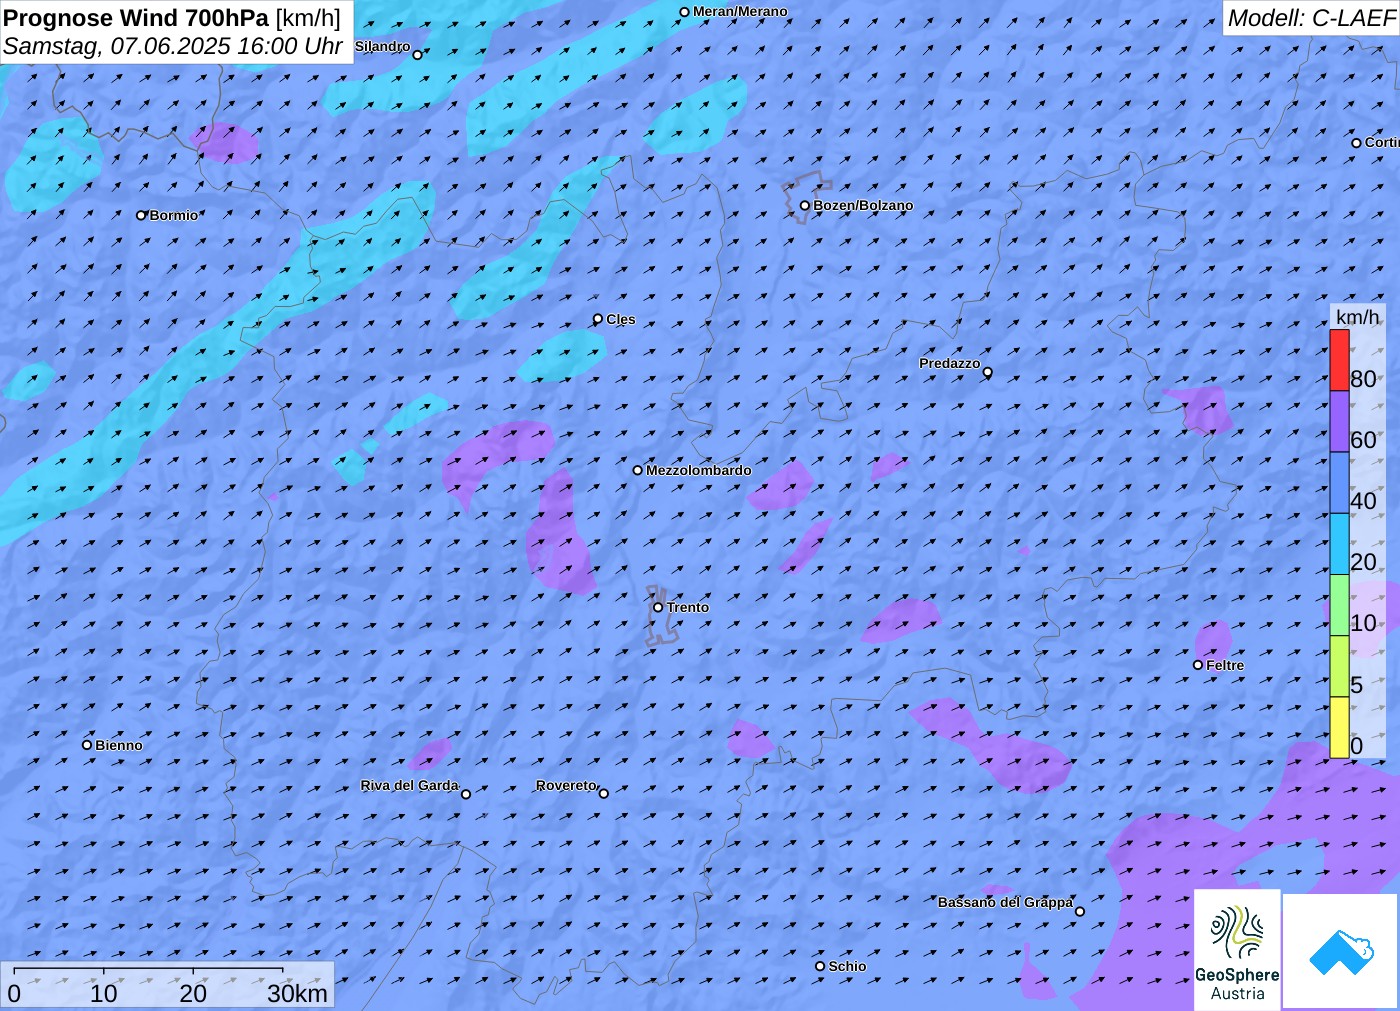The image size is (1400, 1011).
Task: Click the 'Modell: C-LAEF' label
Action: click(1311, 18)
